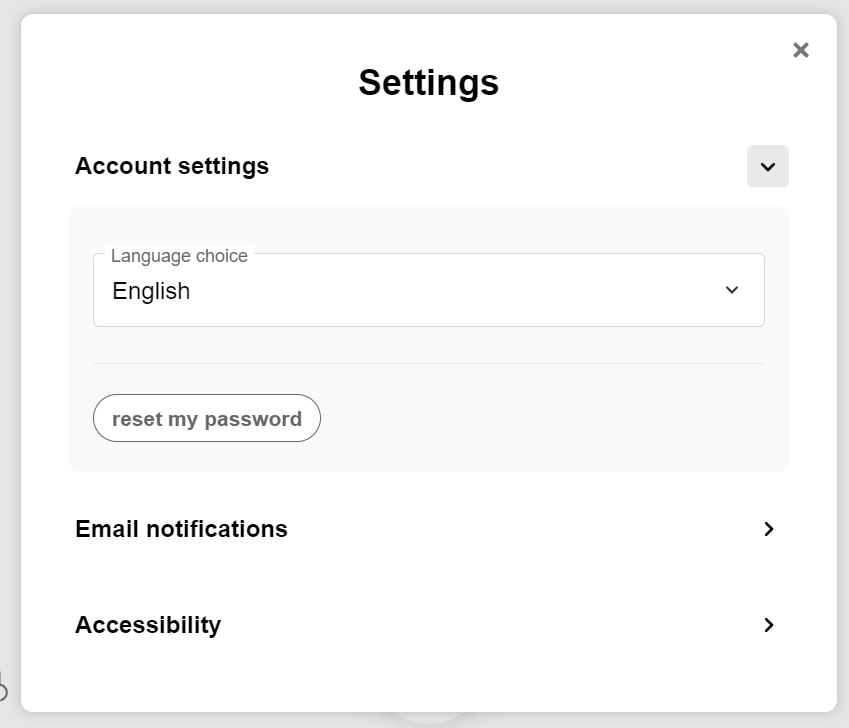Click the Account settings heading
The height and width of the screenshot is (728, 849).
click(x=172, y=166)
